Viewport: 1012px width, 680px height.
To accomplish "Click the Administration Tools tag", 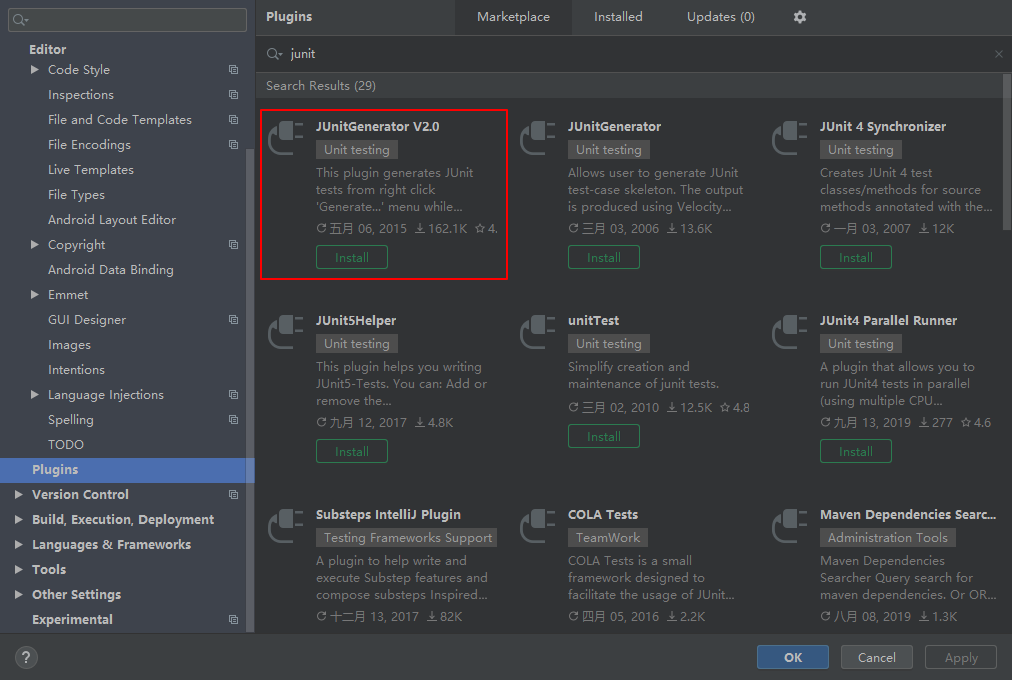I will click(887, 538).
